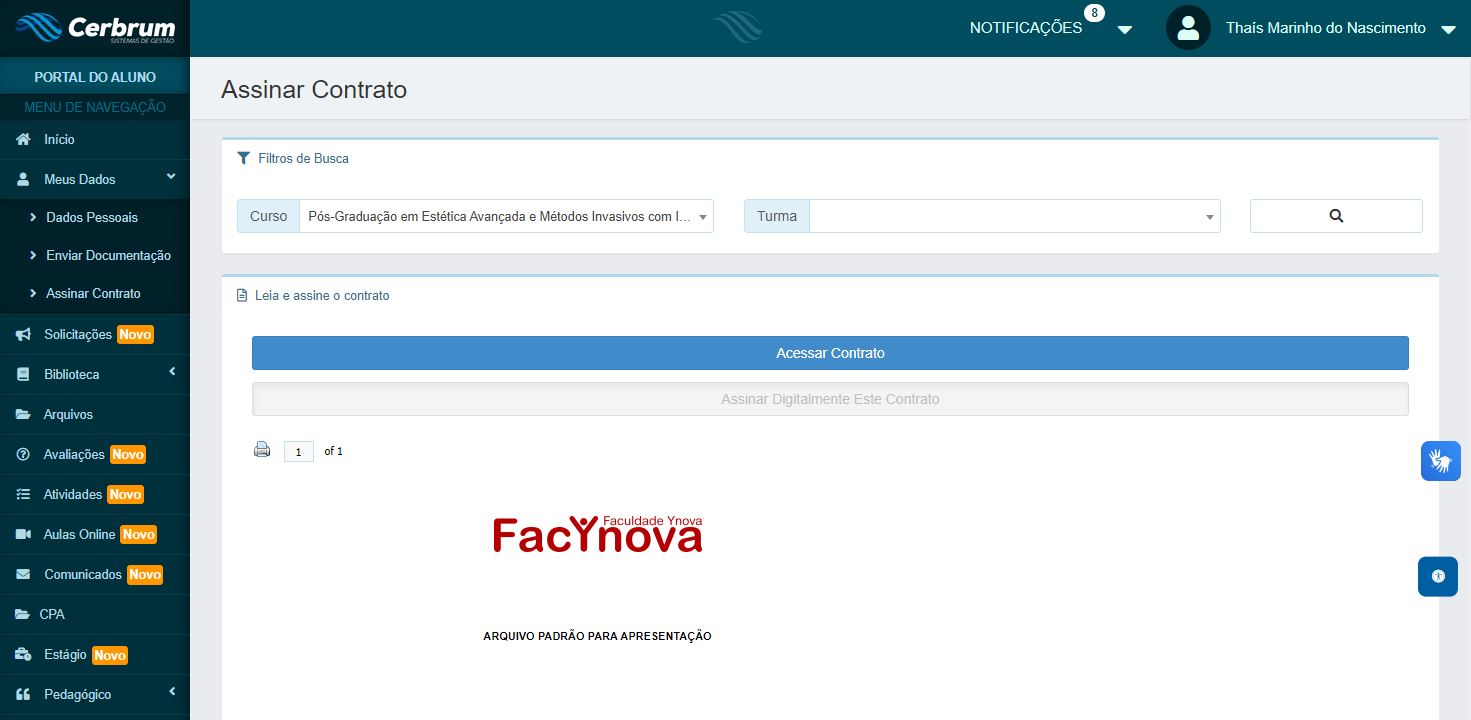Click the wave logo in the header center
Image resolution: width=1471 pixels, height=720 pixels.
(737, 28)
